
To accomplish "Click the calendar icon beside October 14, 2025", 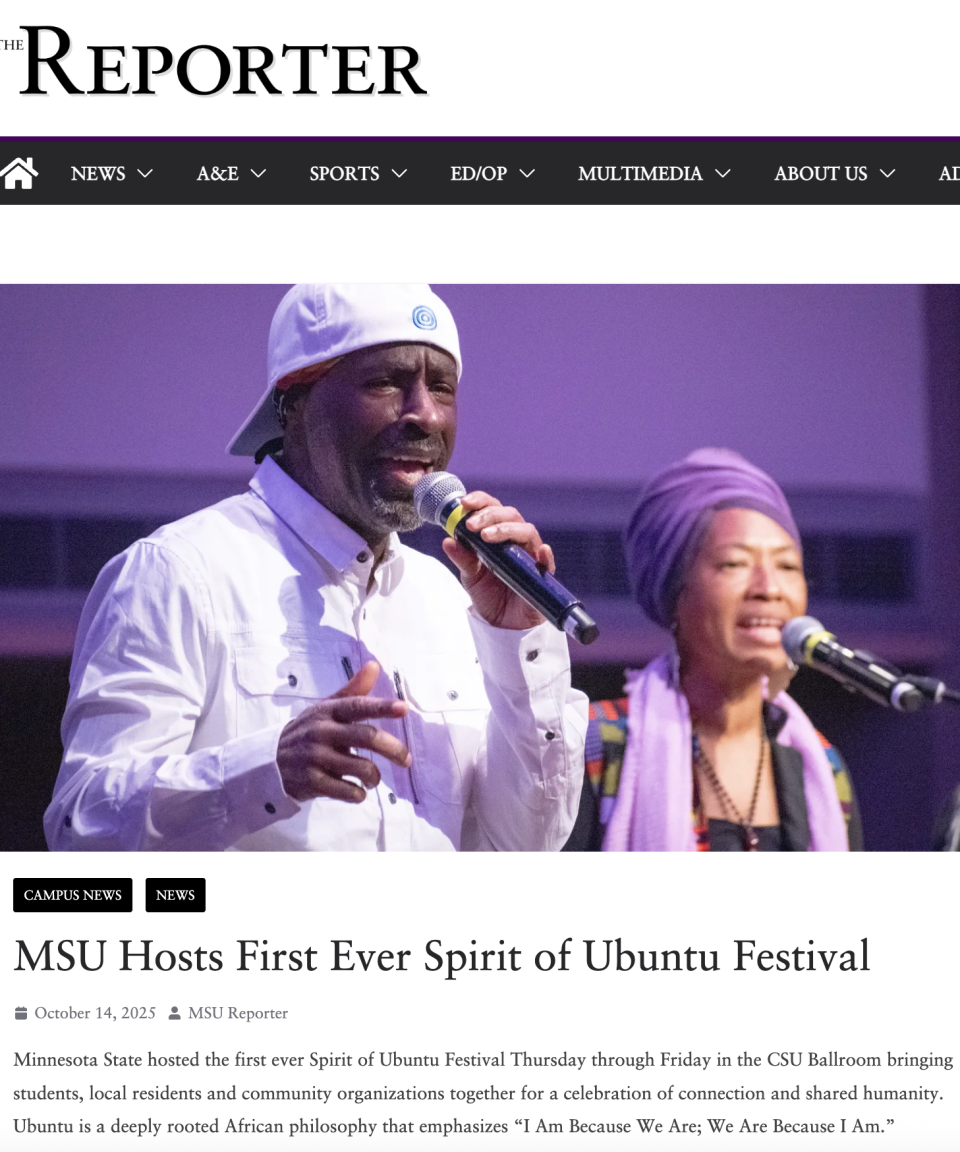I will 21,1013.
